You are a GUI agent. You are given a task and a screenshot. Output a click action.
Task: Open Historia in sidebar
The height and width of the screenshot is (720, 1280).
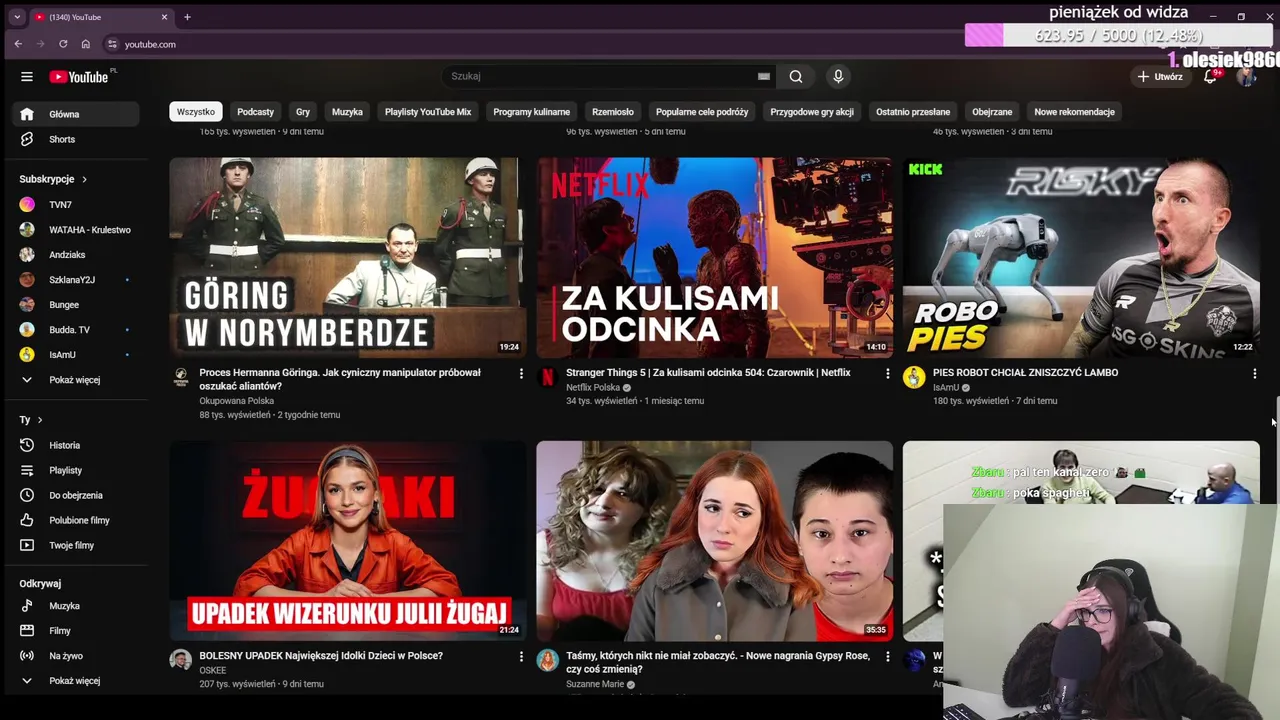click(x=75, y=445)
